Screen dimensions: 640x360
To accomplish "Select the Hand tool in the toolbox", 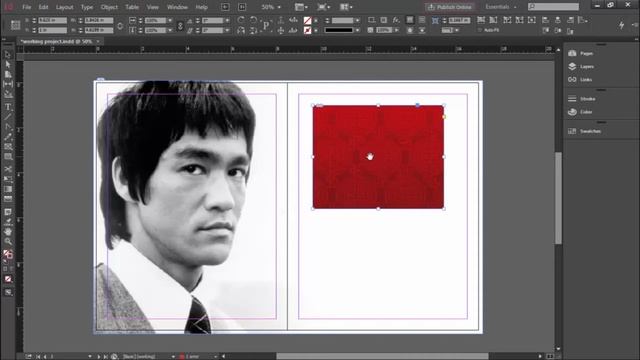I will click(8, 231).
